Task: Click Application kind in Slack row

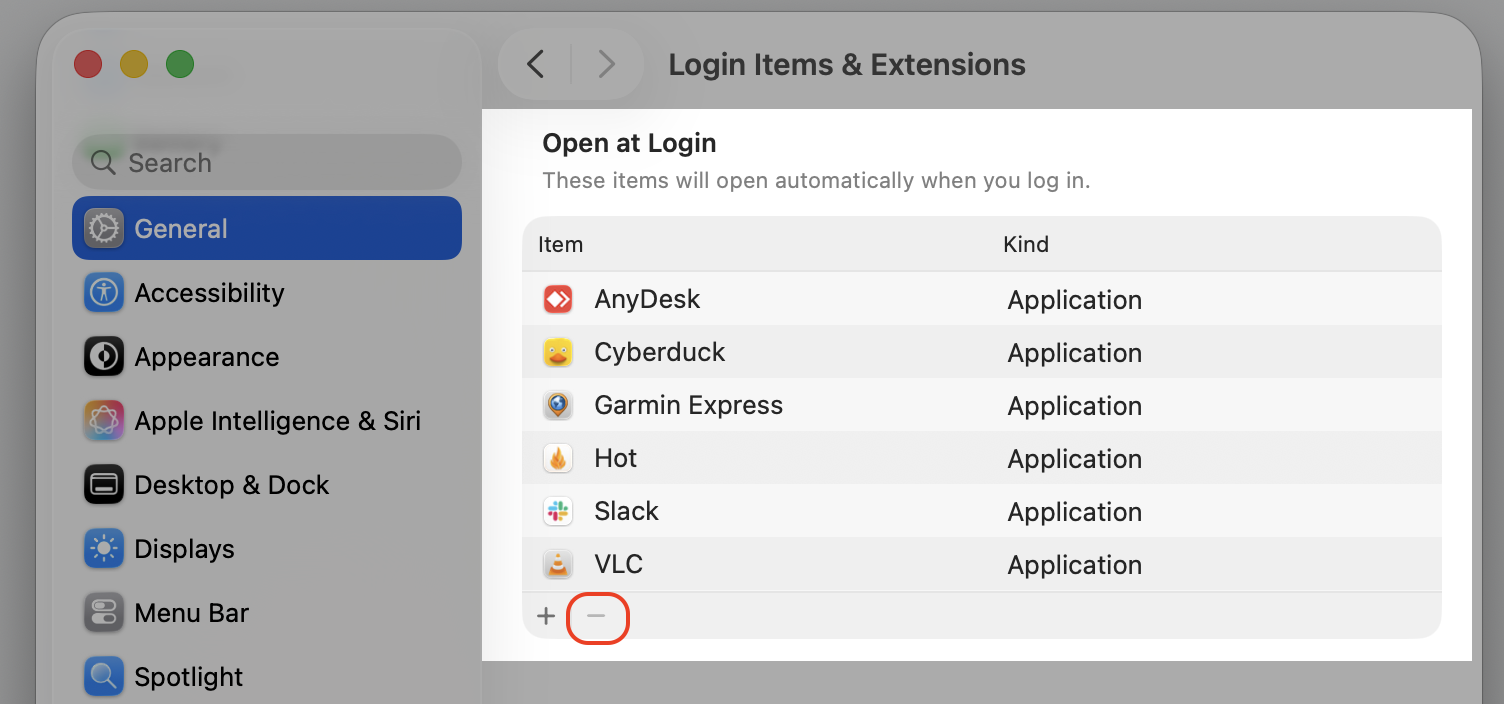Action: tap(1075, 512)
